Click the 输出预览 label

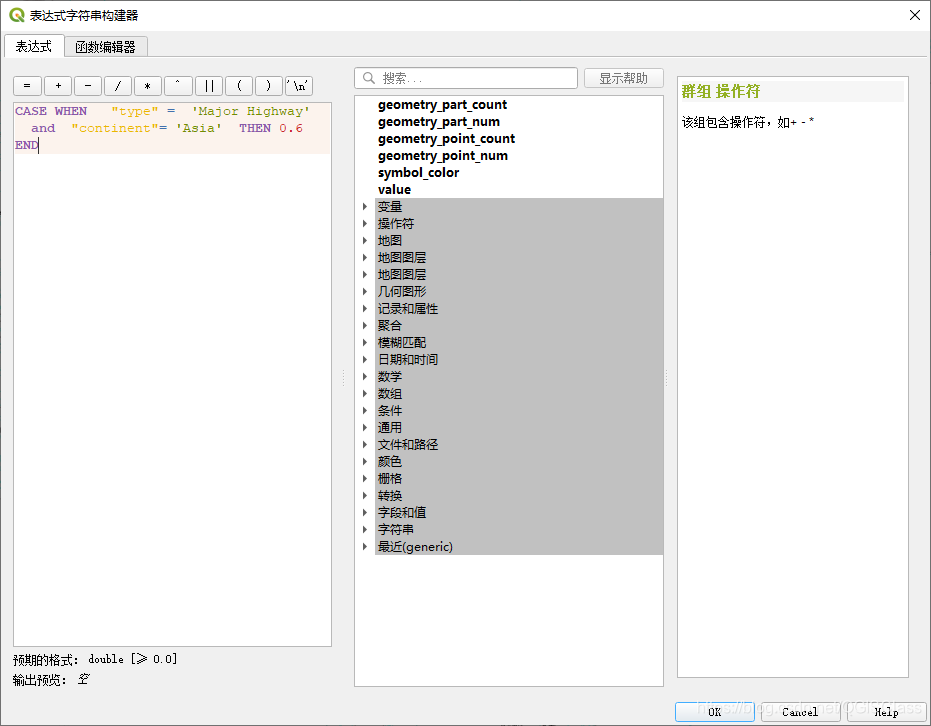(x=39, y=680)
